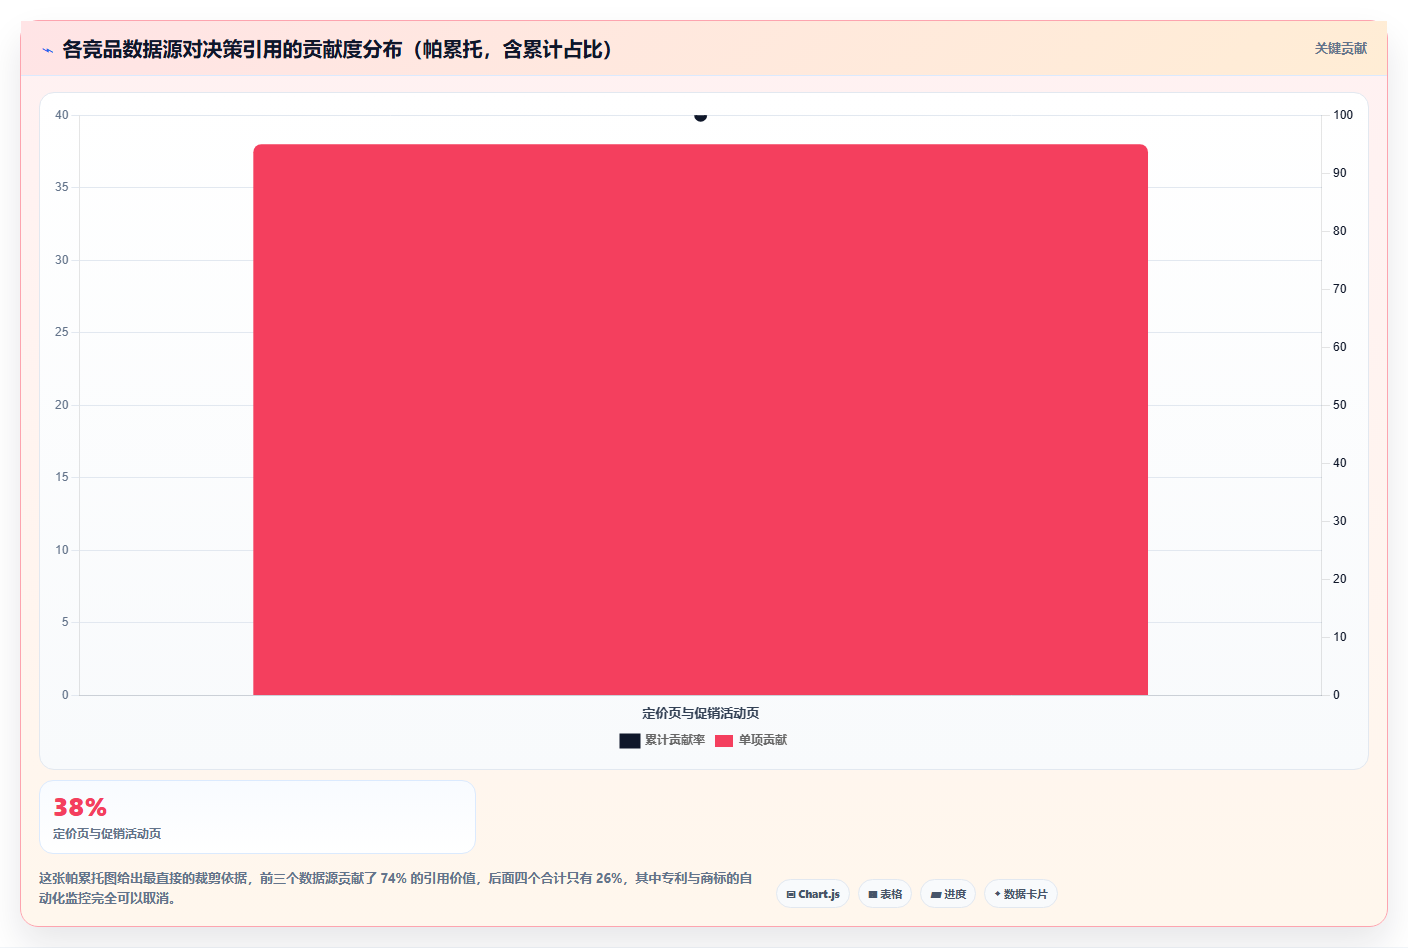This screenshot has height=948, width=1408.
Task: Click the right axis value 50
Action: 1340,405
